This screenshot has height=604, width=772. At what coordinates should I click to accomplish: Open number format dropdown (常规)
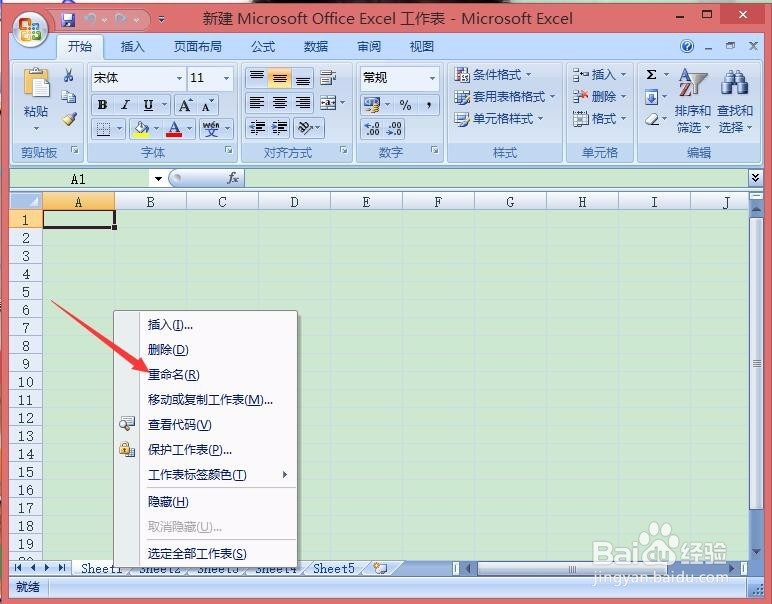point(432,78)
